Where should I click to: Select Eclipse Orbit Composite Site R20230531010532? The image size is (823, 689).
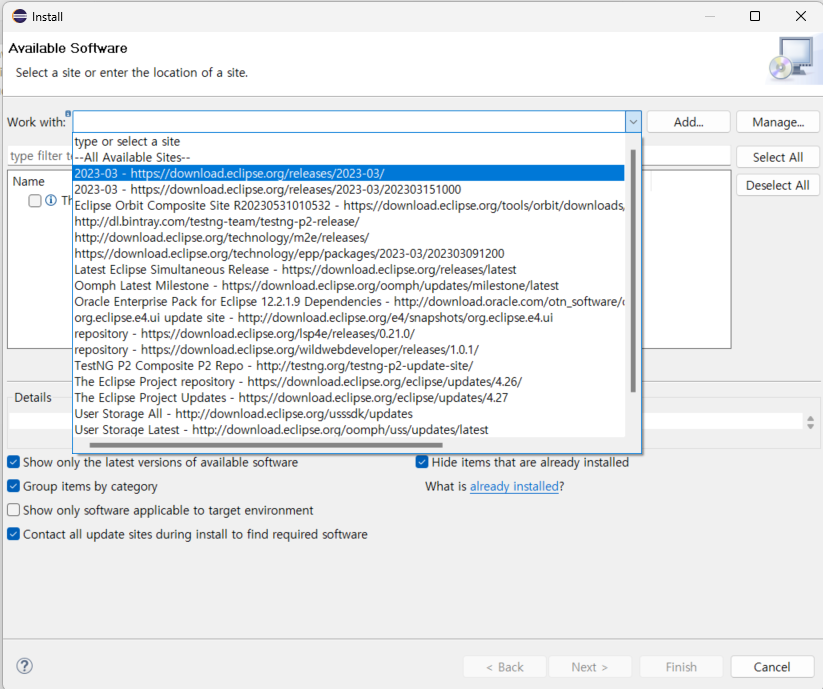pyautogui.click(x=349, y=206)
